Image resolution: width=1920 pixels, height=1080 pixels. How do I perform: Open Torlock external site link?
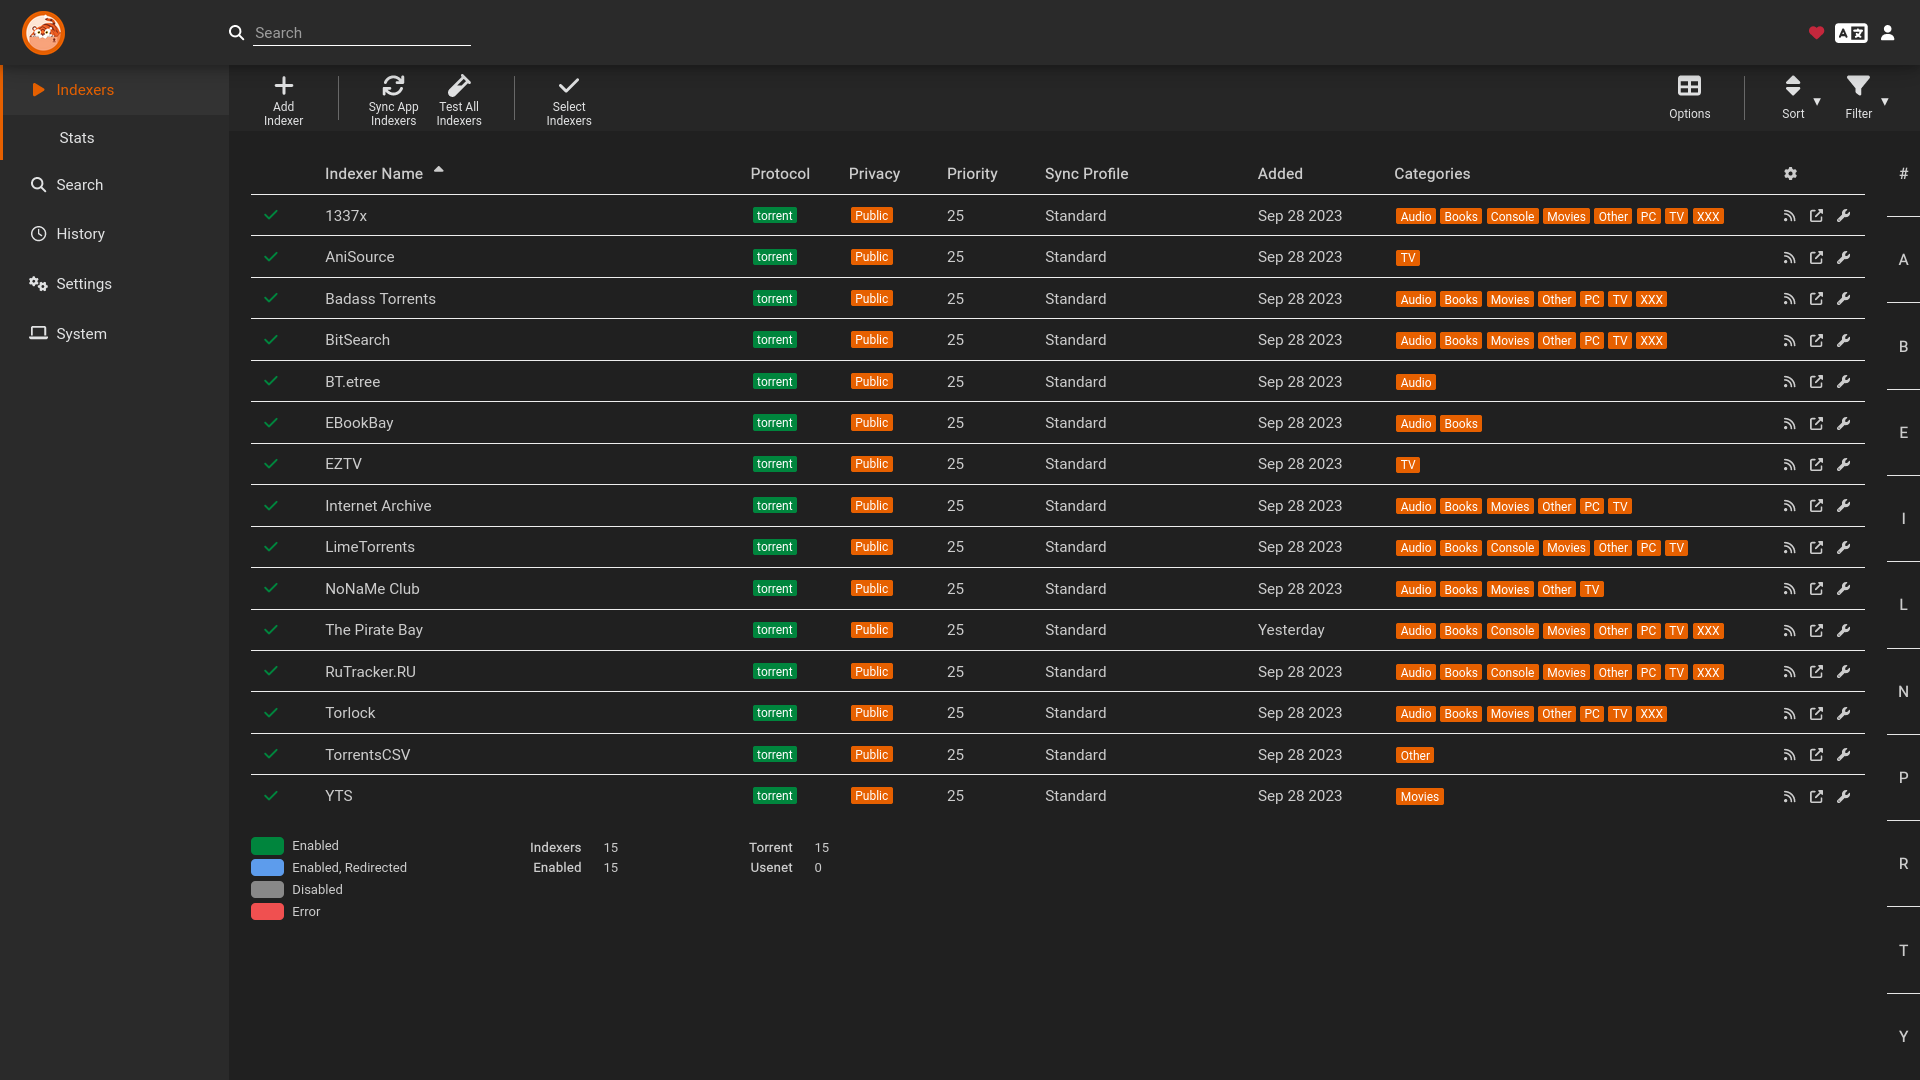1816,714
